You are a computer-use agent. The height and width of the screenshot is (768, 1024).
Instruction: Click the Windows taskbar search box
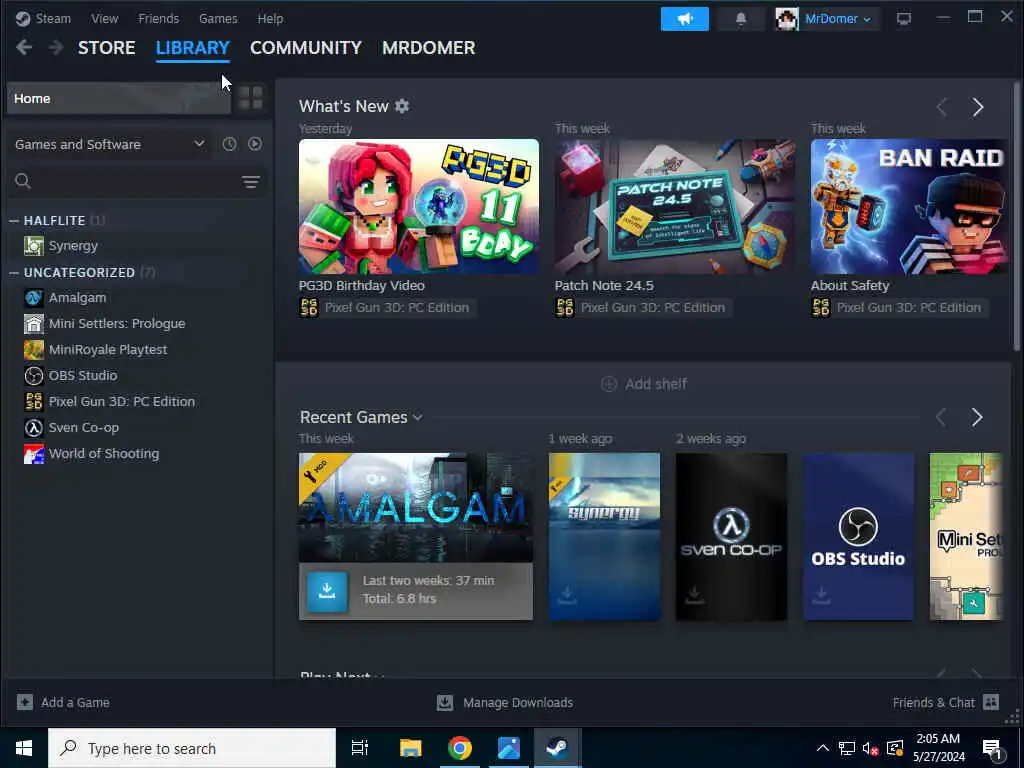point(192,748)
